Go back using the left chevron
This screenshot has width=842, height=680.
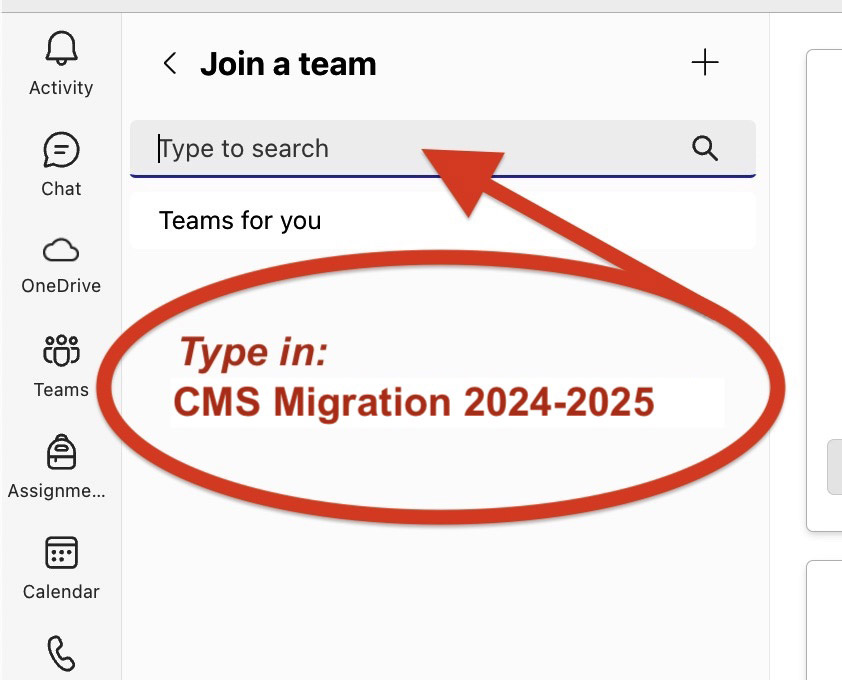click(168, 63)
